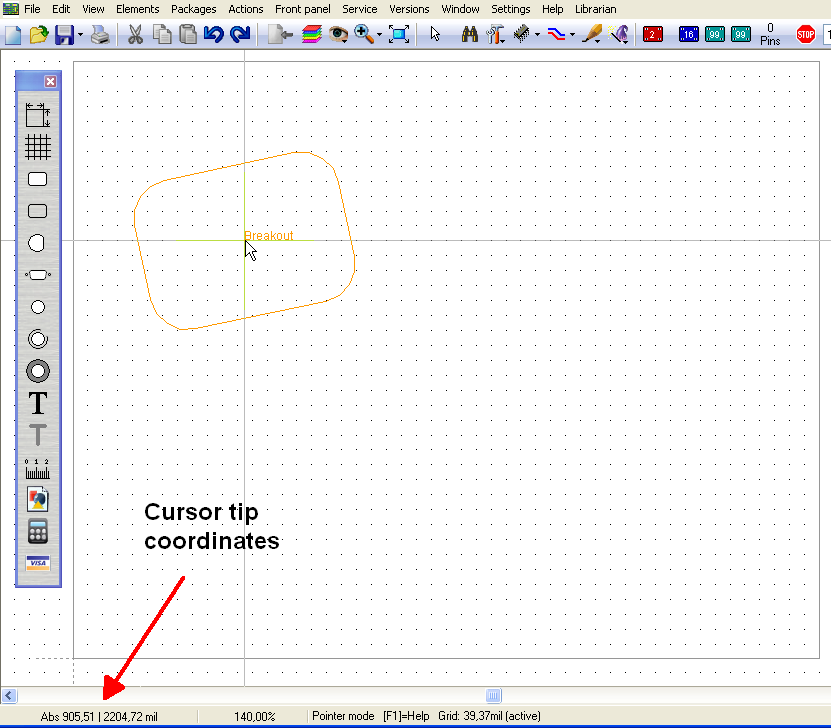
Task: Open dropdown next to the chip component icon
Action: (x=537, y=36)
